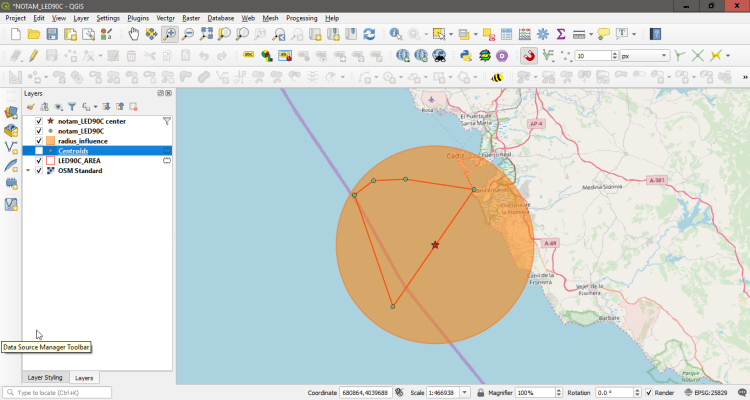Viewport: 750px width, 400px height.
Task: Toggle editing with the pencil icon
Action: 33,56
